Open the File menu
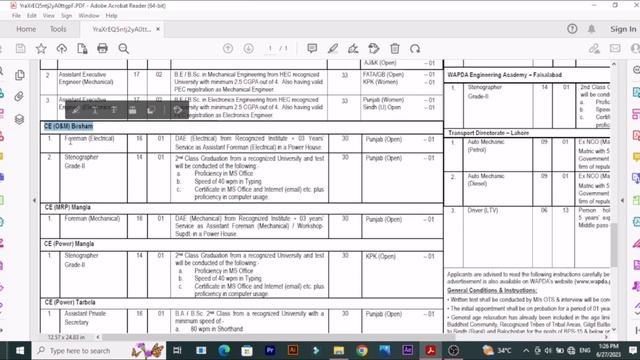This screenshot has height=360, width=640. coord(16,16)
